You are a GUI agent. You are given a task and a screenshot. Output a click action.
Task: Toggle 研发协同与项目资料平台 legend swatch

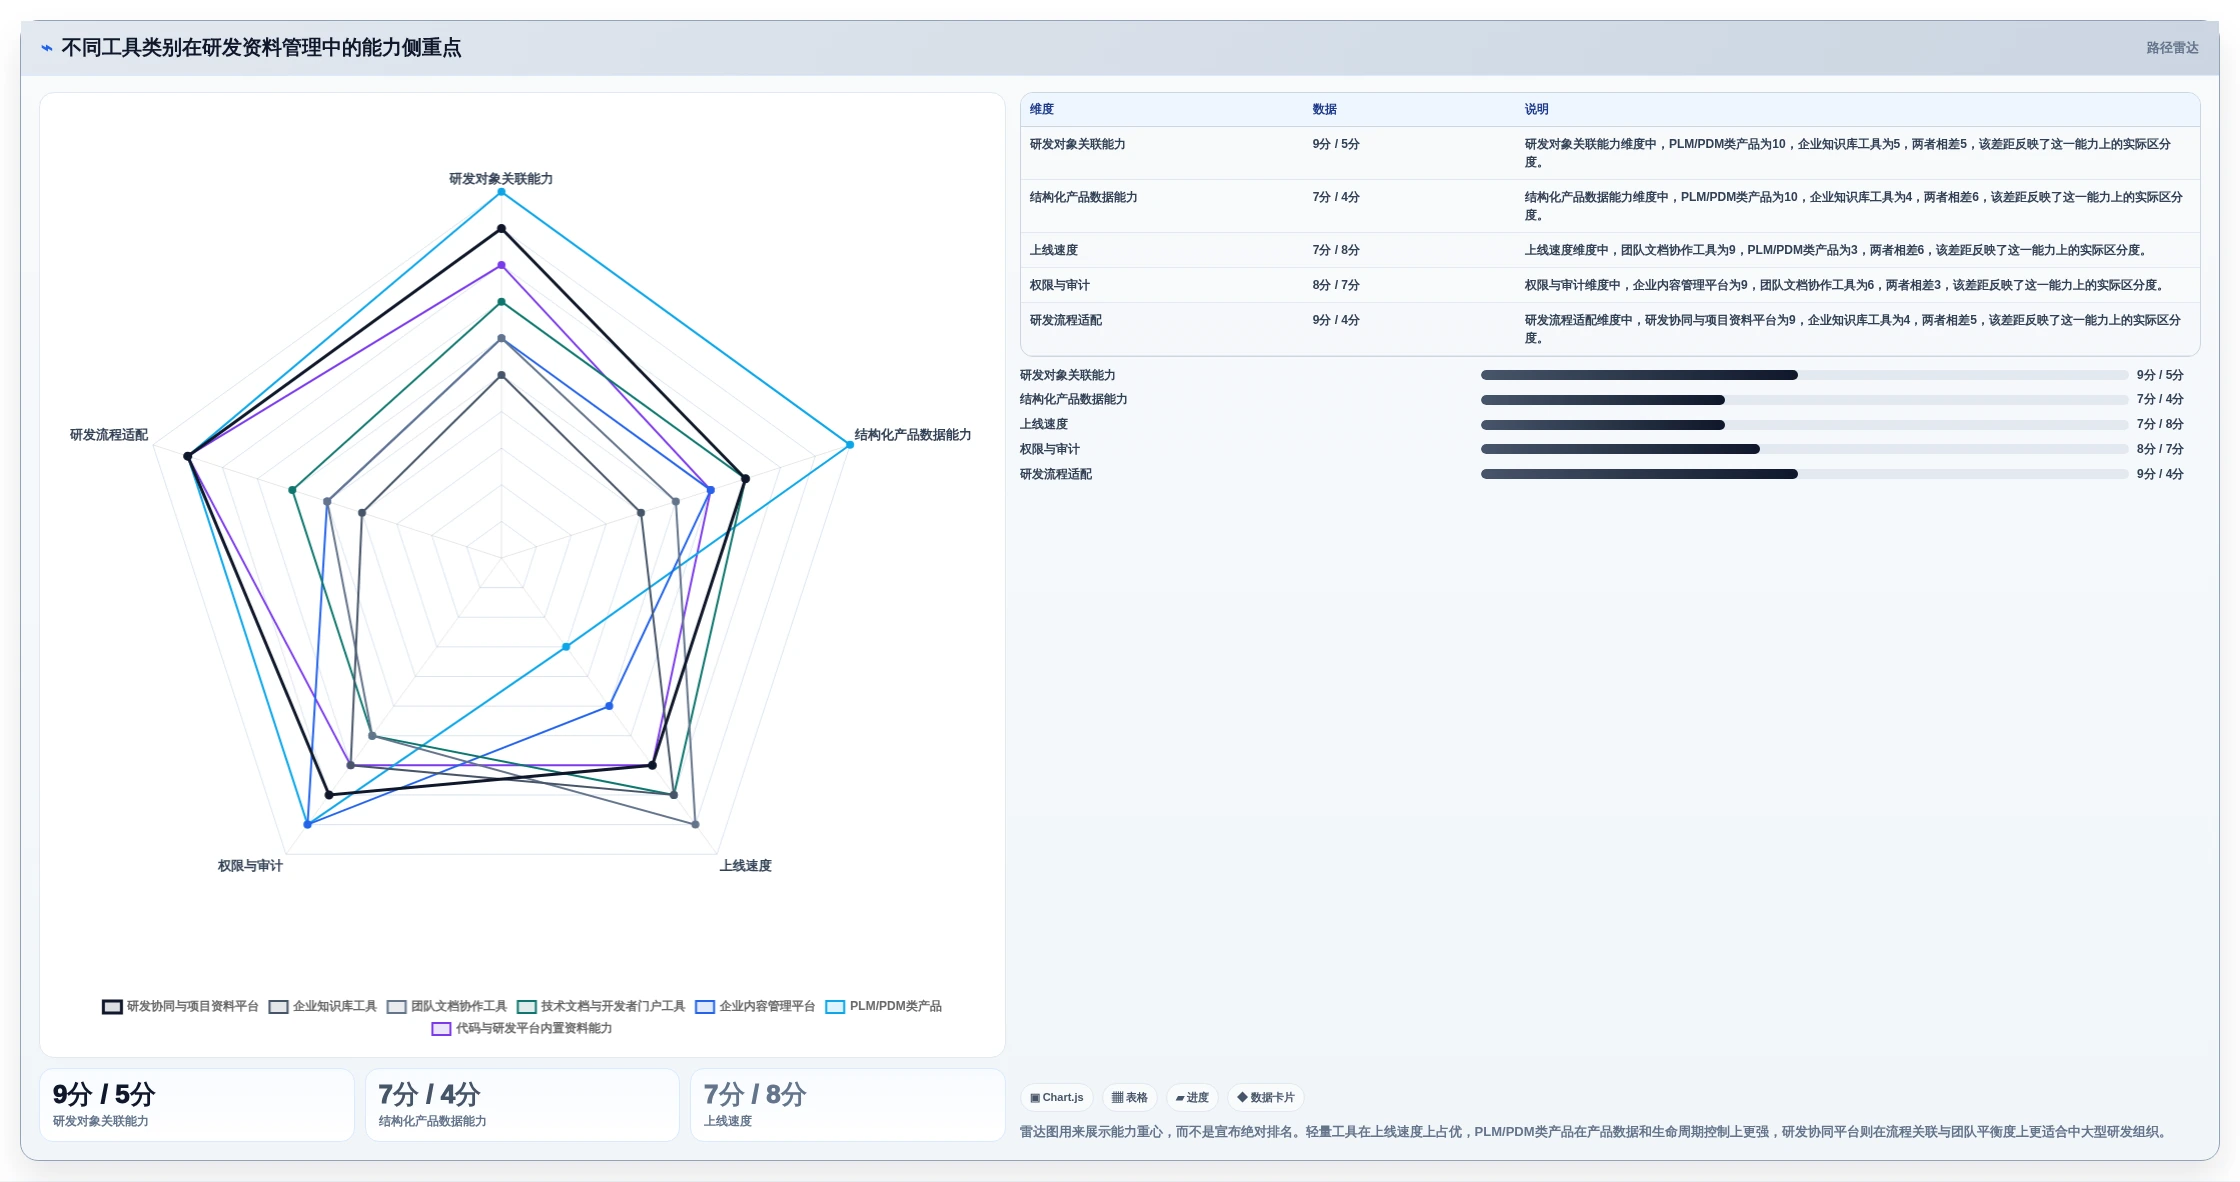pos(112,1006)
